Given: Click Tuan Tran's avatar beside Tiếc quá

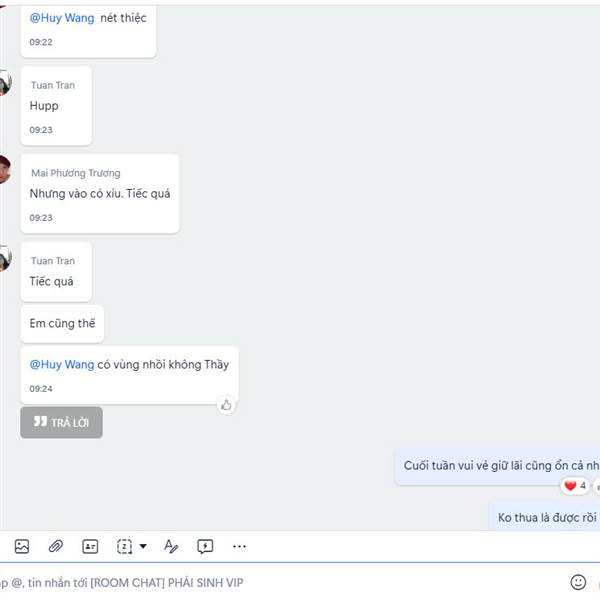Looking at the screenshot, I should [x=5, y=258].
